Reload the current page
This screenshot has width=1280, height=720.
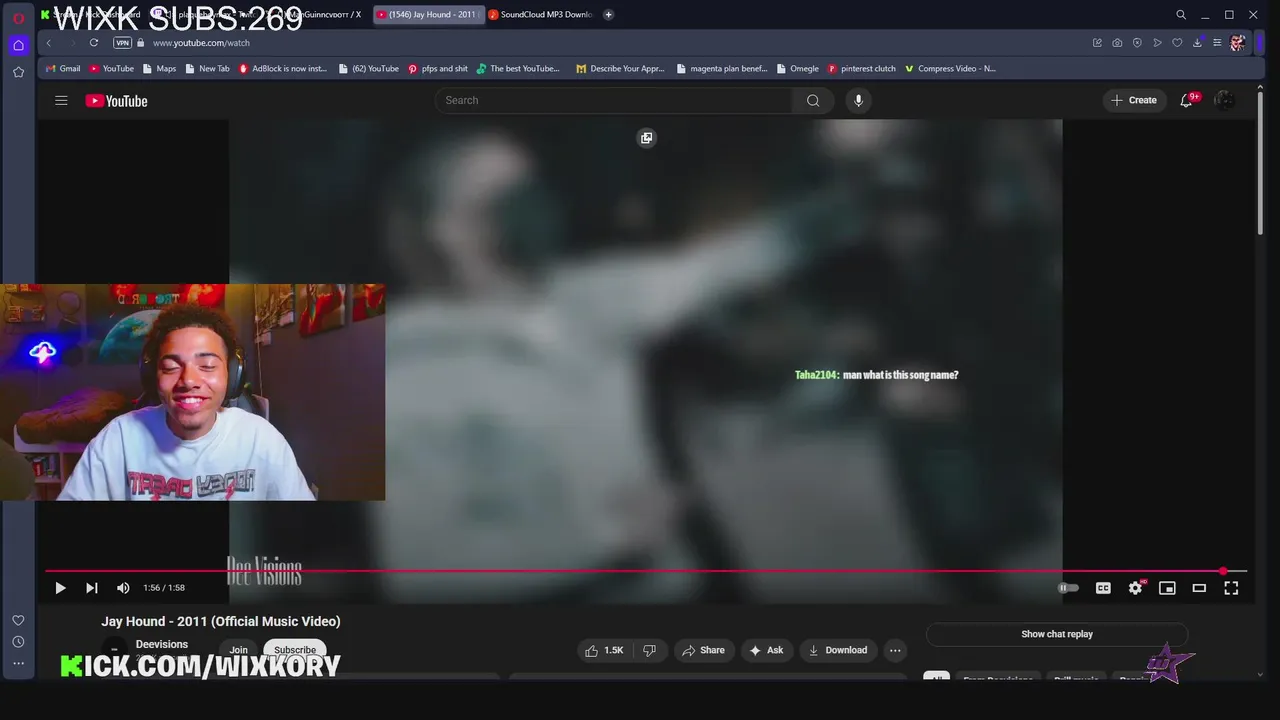[x=93, y=43]
